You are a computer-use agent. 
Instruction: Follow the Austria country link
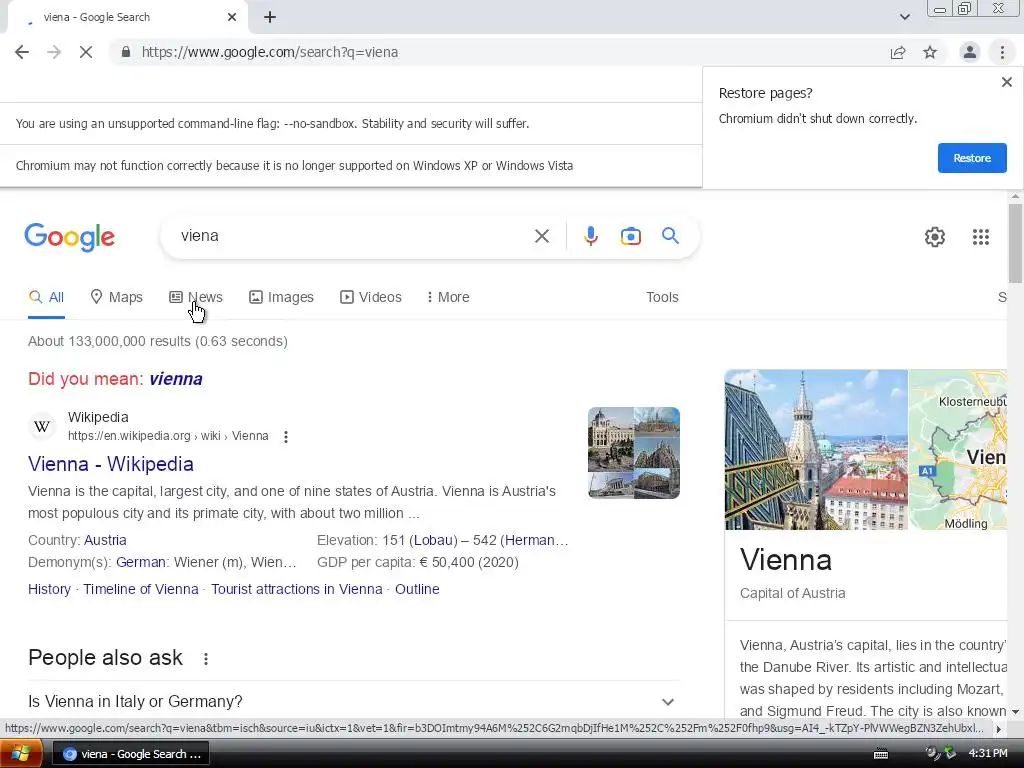pos(105,540)
